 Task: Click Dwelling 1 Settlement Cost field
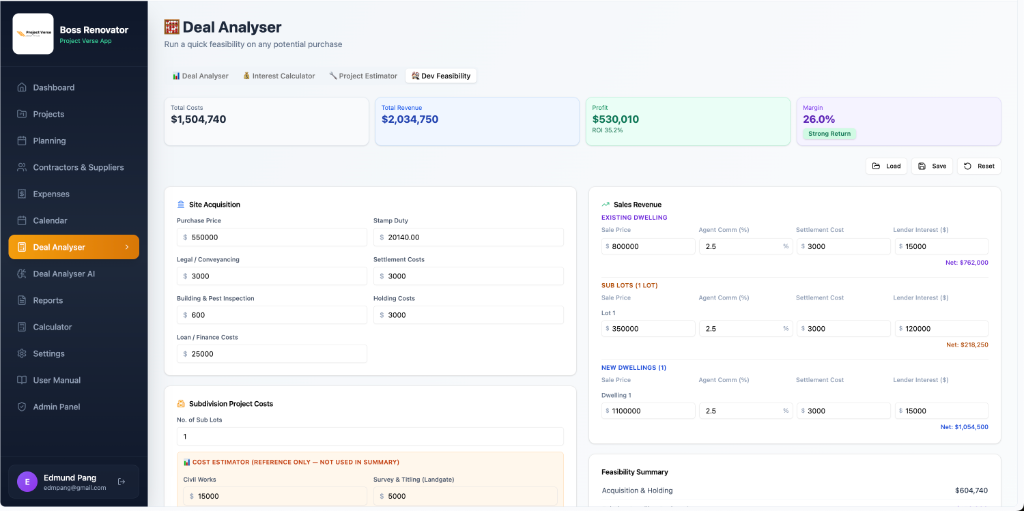pyautogui.click(x=843, y=411)
